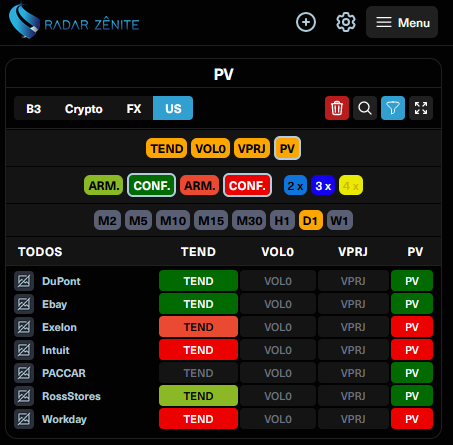The image size is (453, 445).
Task: Click DuPont's green TEND cell
Action: 198,281
